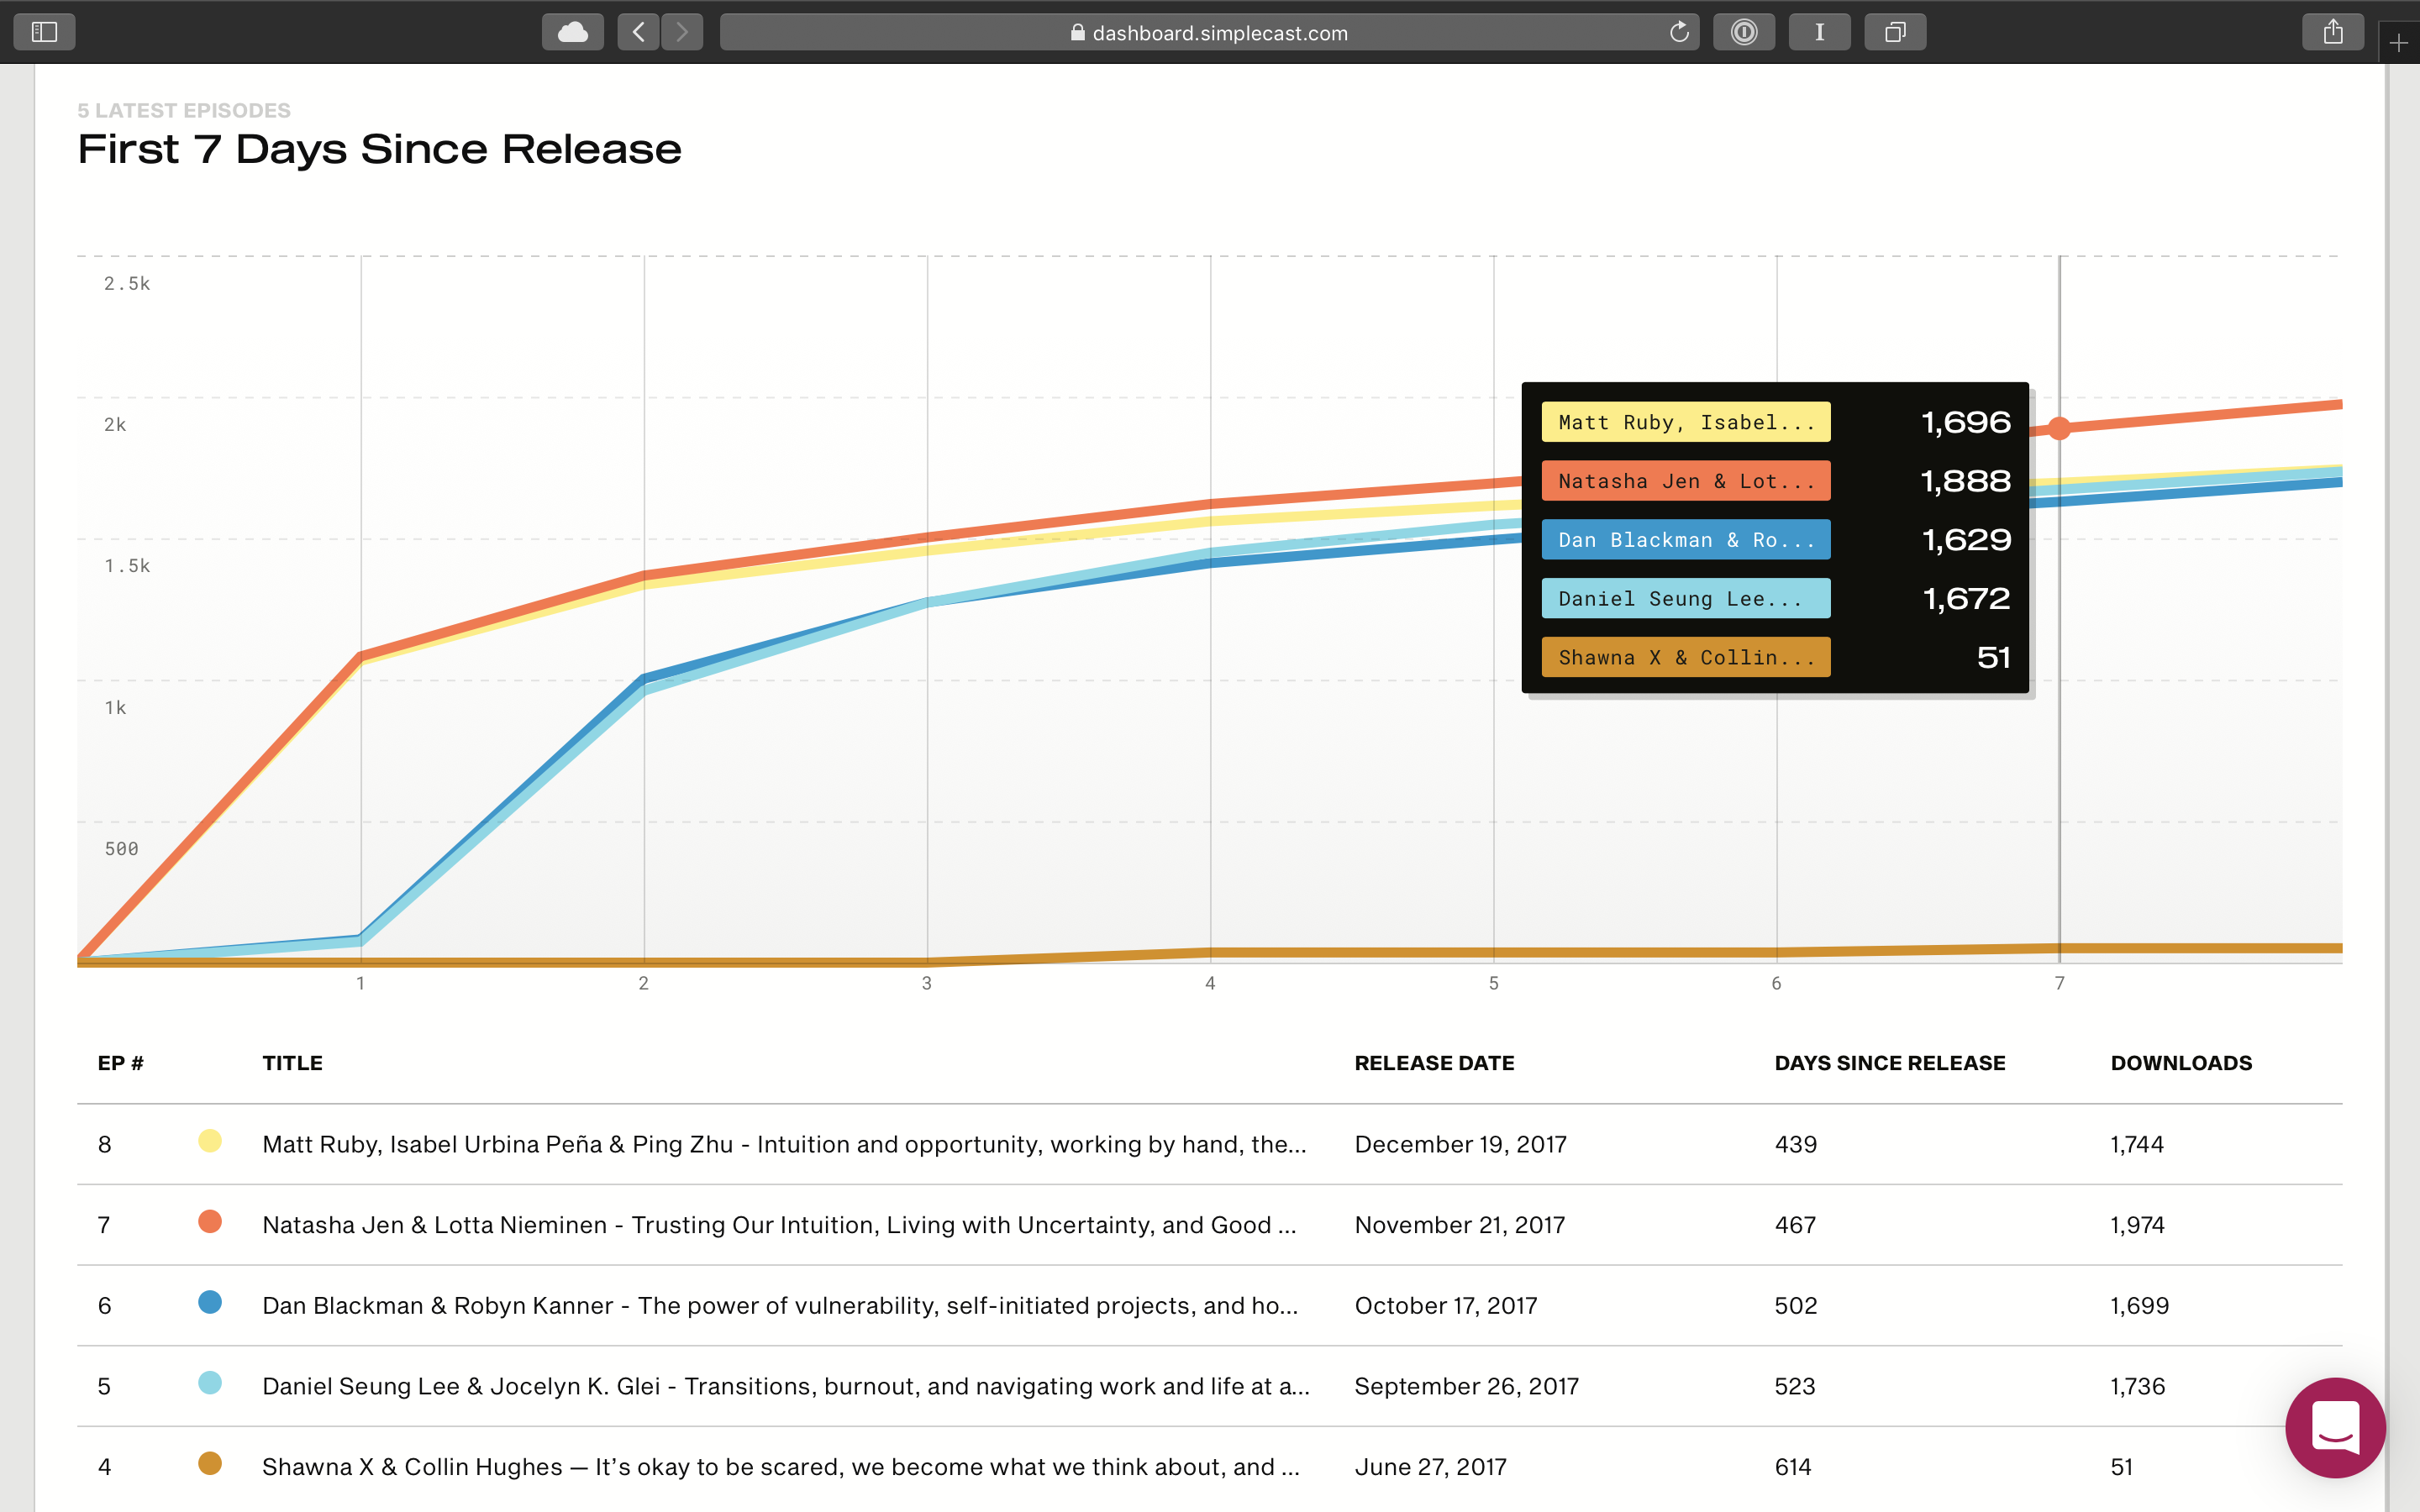Open the 1Password extension icon

(x=1743, y=32)
